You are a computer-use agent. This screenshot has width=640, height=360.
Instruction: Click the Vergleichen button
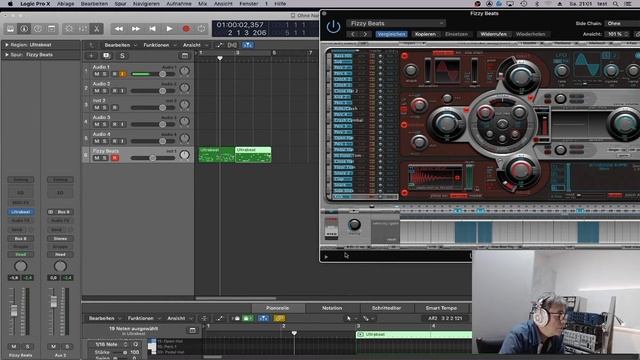[x=391, y=34]
